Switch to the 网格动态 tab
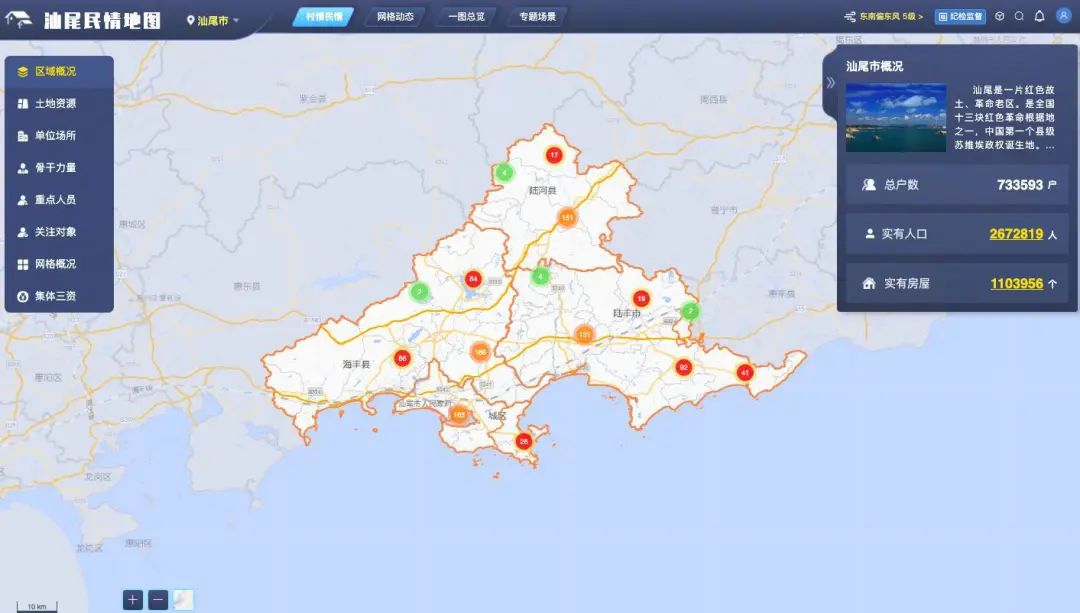The width and height of the screenshot is (1080, 613). point(395,17)
